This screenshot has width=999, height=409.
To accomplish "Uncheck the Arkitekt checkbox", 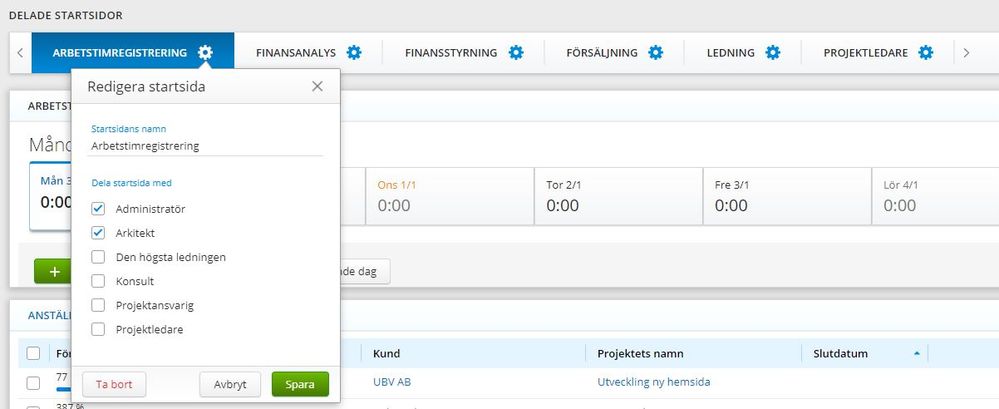I will pos(98,233).
